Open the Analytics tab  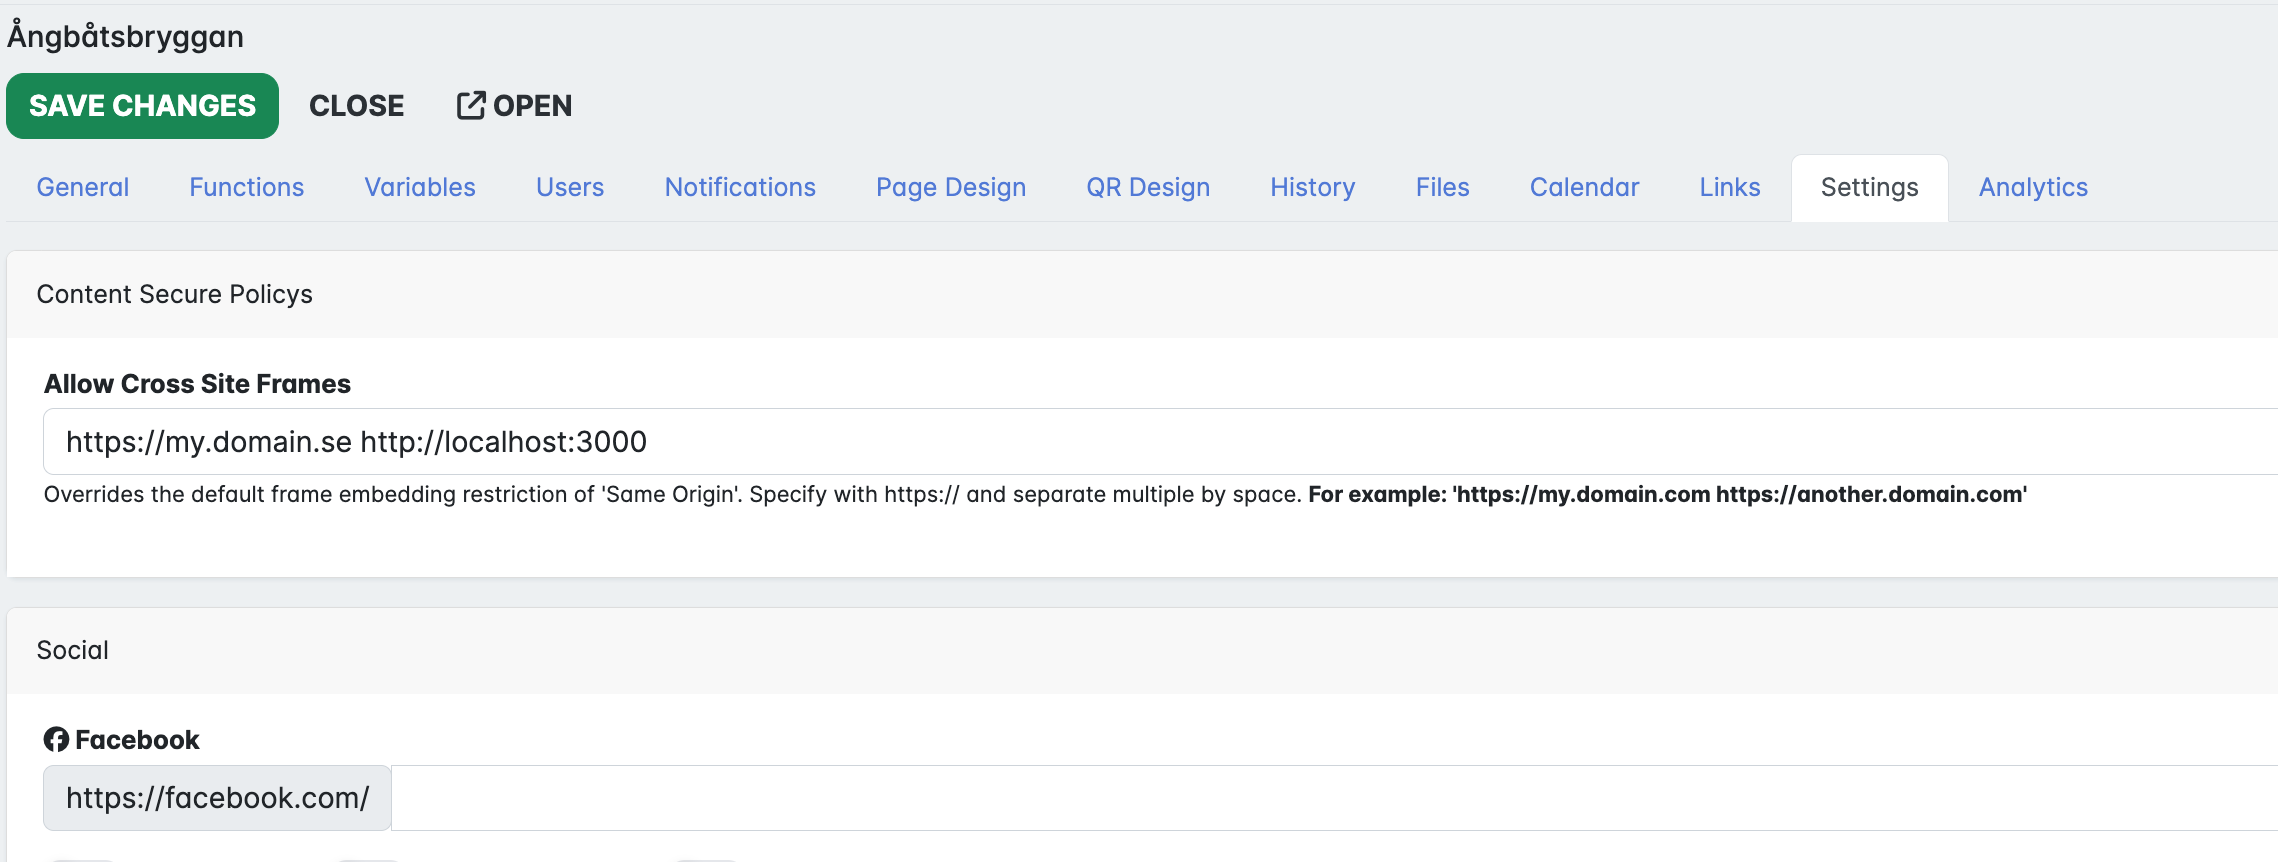coord(2033,188)
